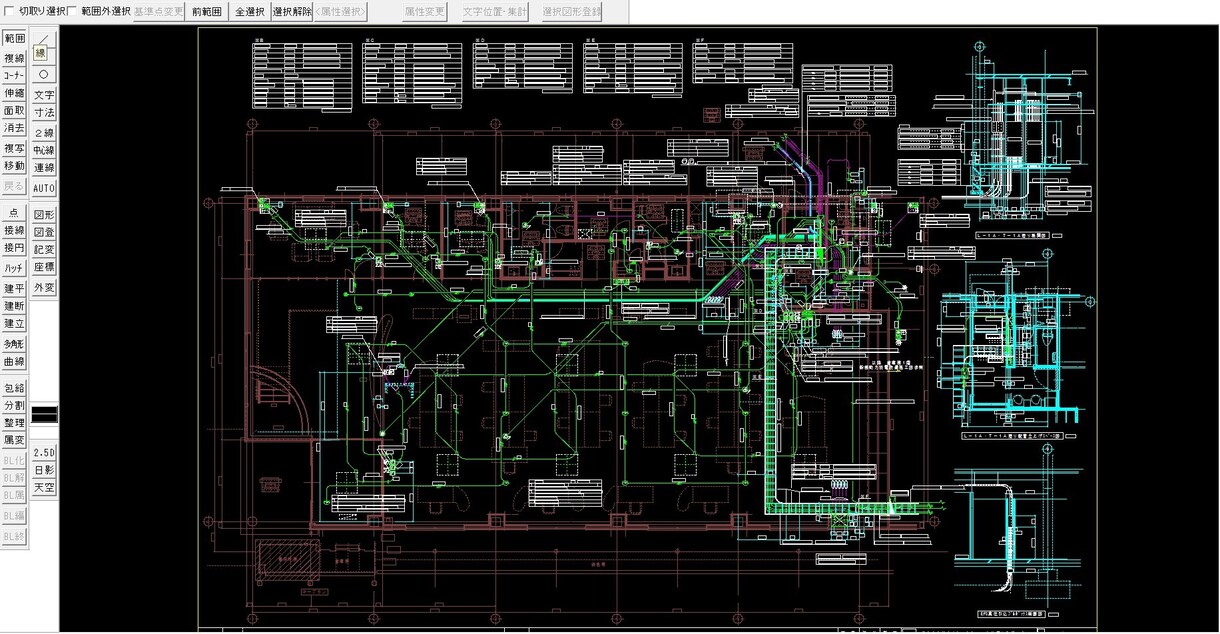Enable the 切取り選択 checkbox
Image resolution: width=1220 pixels, height=634 pixels.
pyautogui.click(x=10, y=12)
